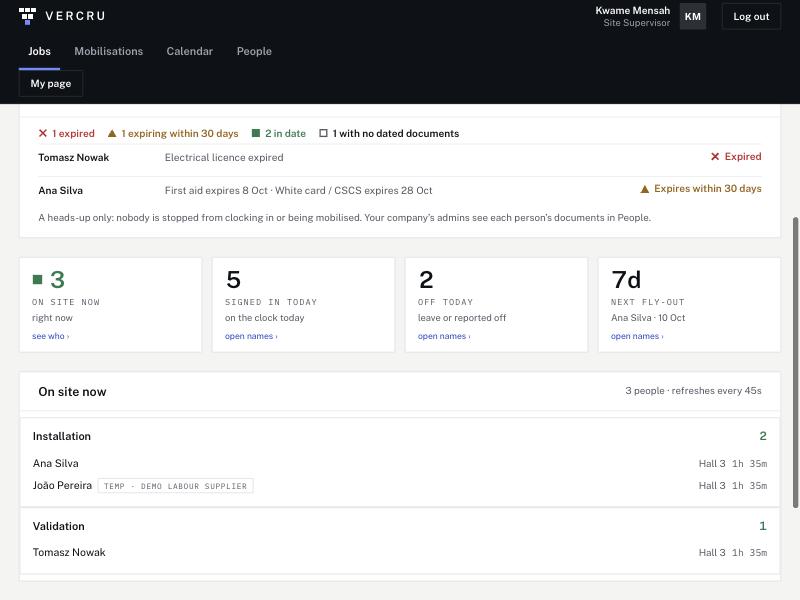Open names for Signed In Today

coord(251,336)
